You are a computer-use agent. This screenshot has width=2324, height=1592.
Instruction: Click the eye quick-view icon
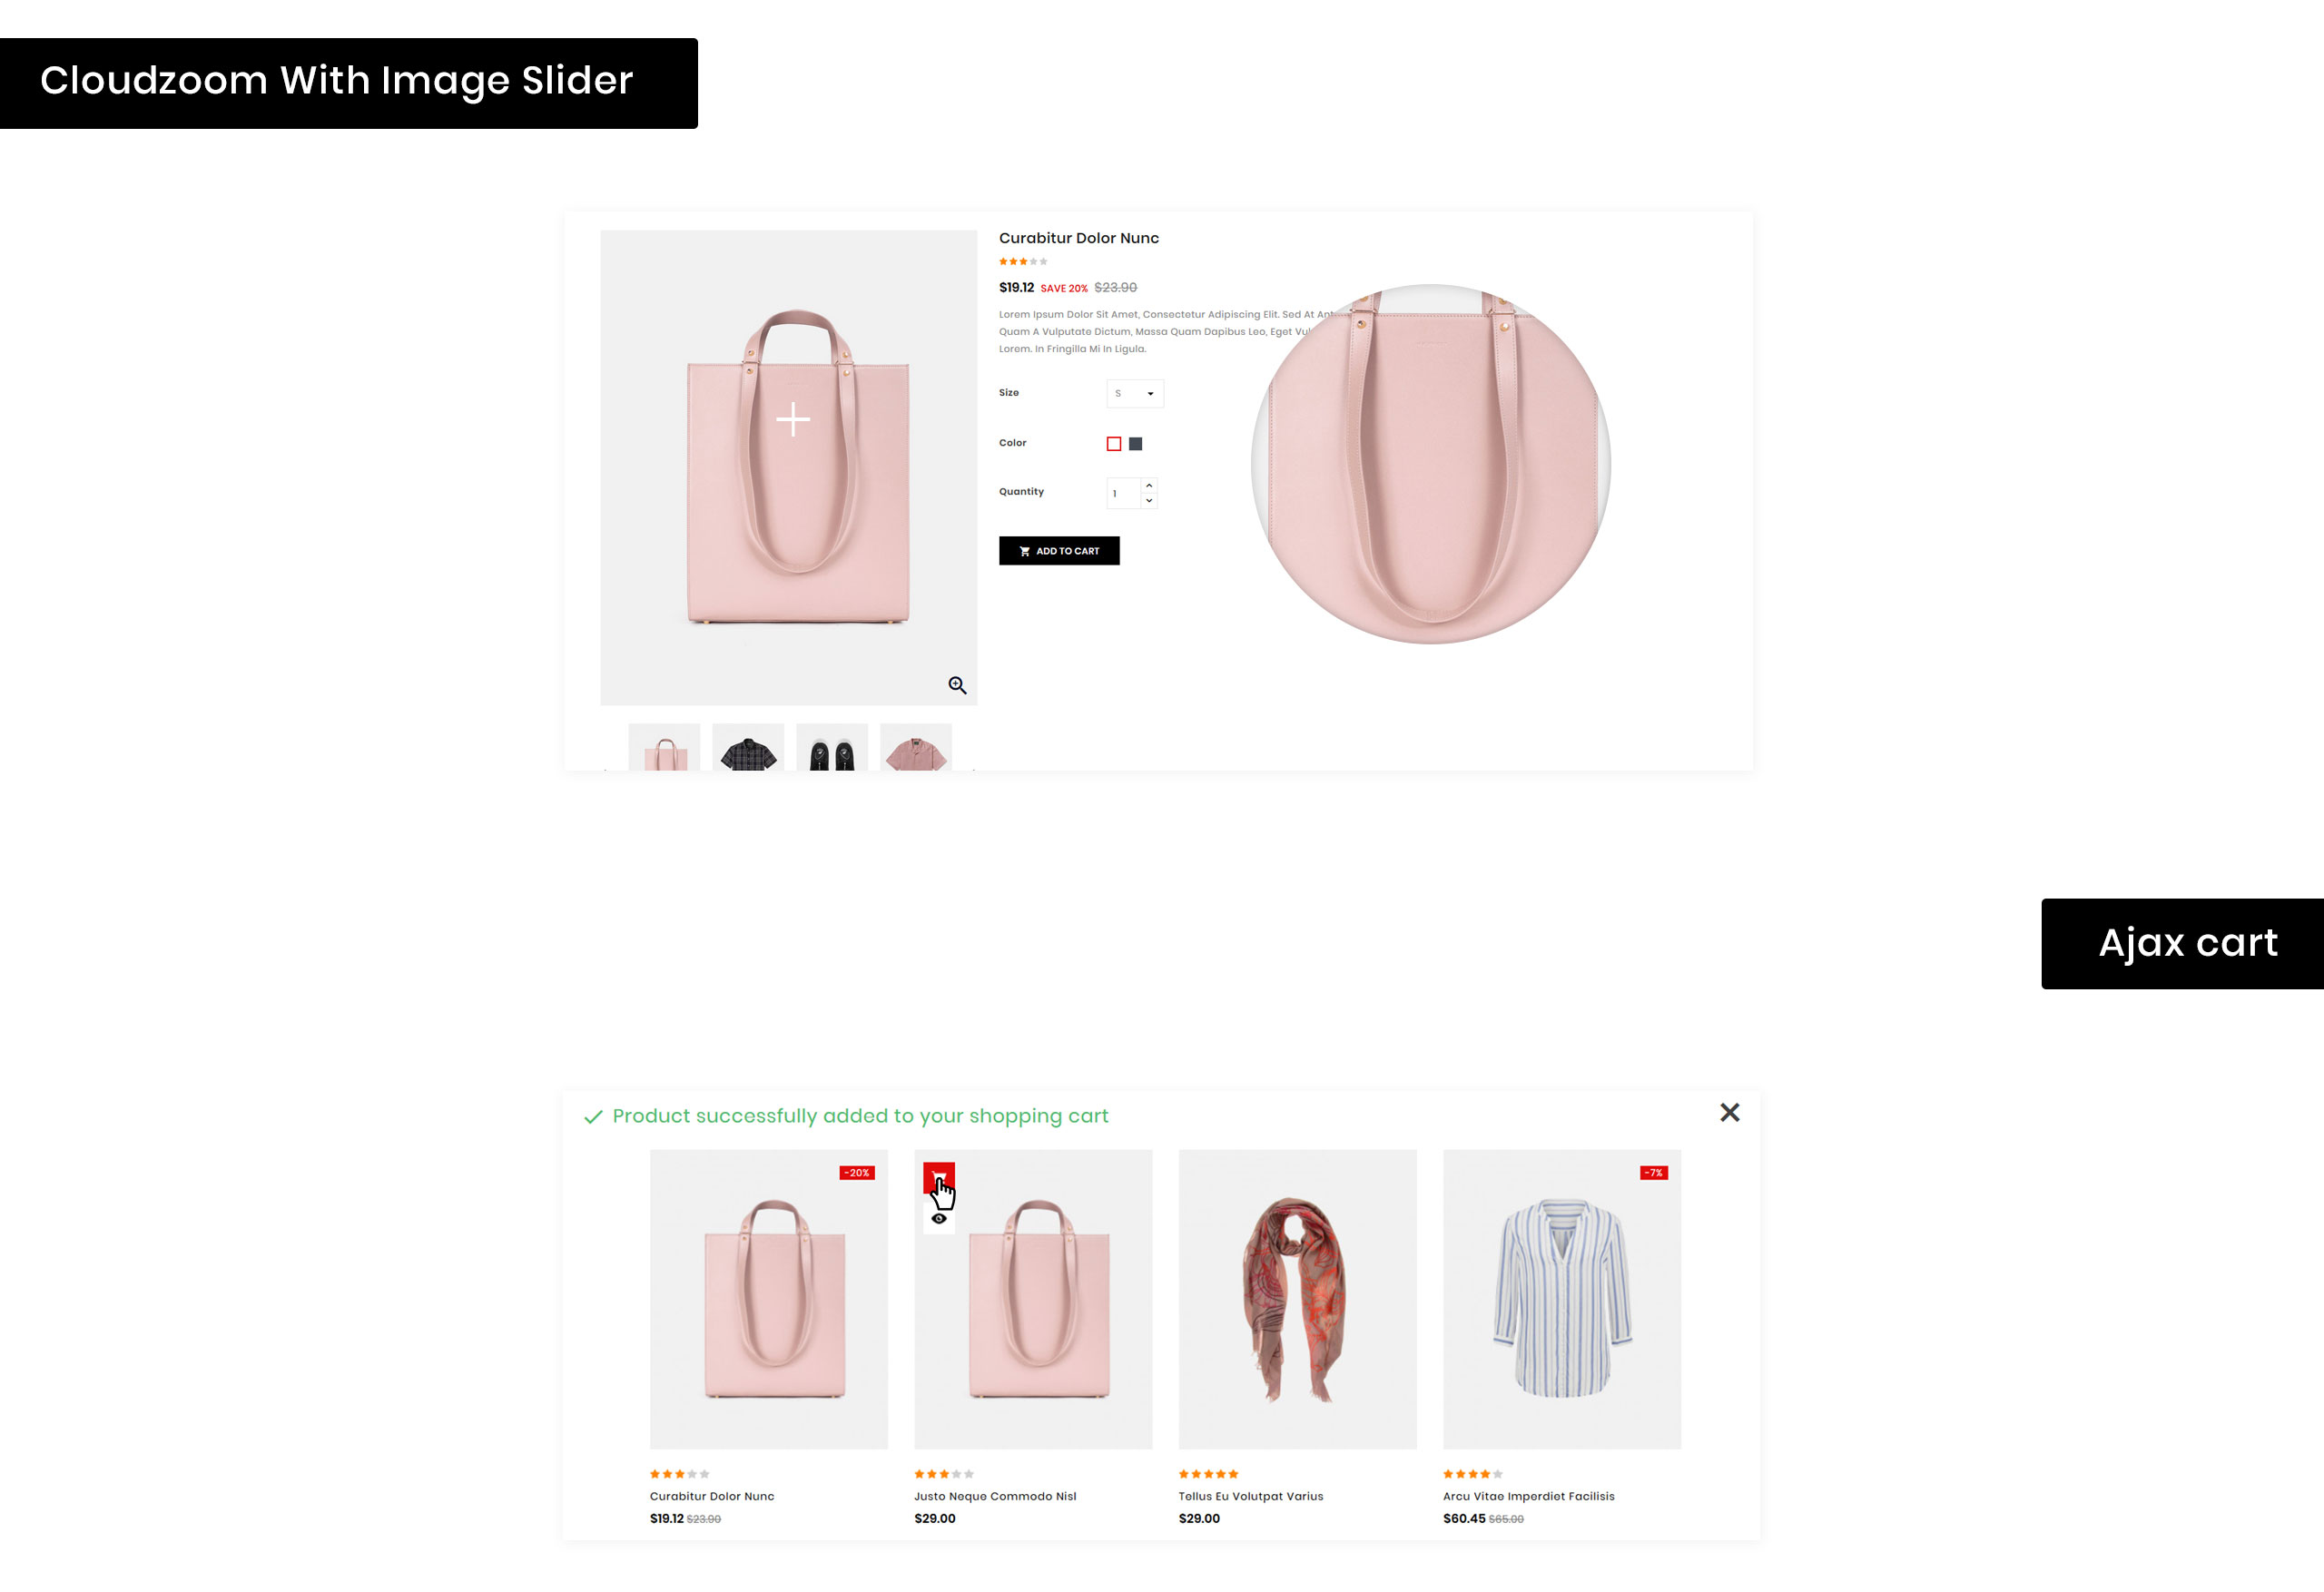point(938,1219)
